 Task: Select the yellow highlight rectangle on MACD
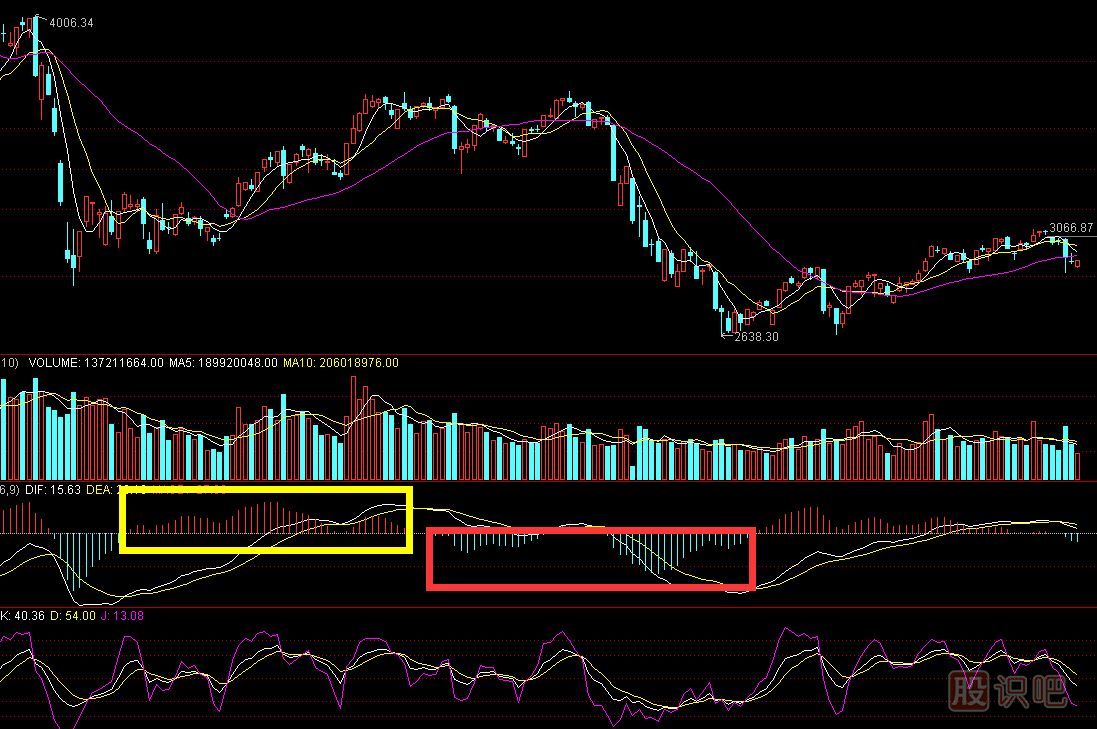pyautogui.click(x=265, y=521)
